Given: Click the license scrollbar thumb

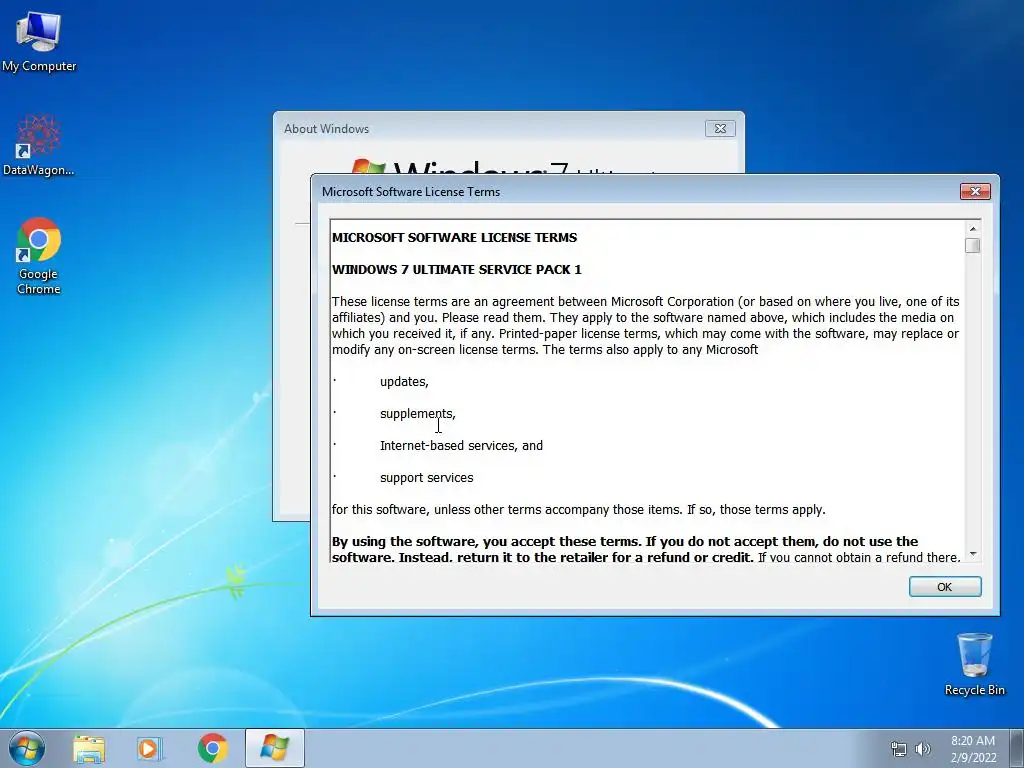Looking at the screenshot, I should click(972, 246).
